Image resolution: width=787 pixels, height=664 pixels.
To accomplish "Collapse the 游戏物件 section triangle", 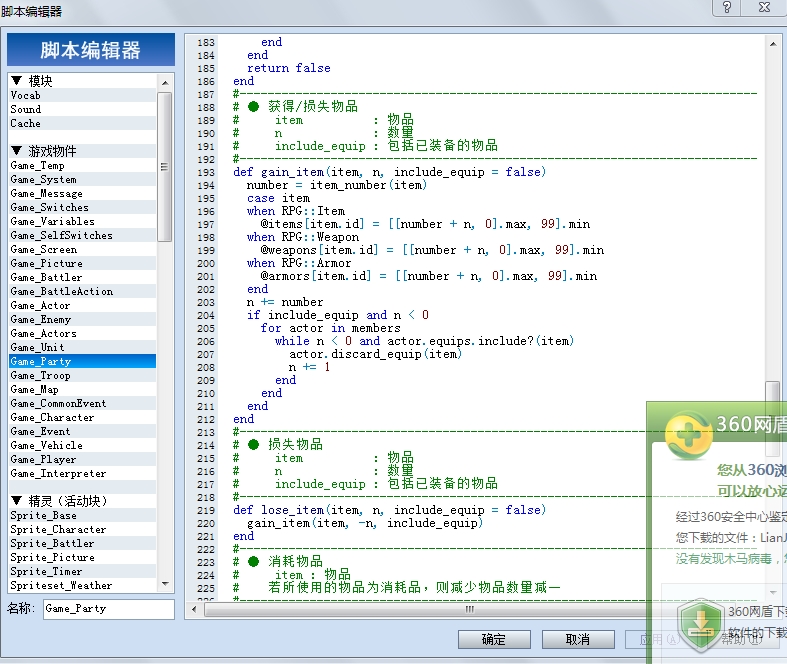I will 17,151.
